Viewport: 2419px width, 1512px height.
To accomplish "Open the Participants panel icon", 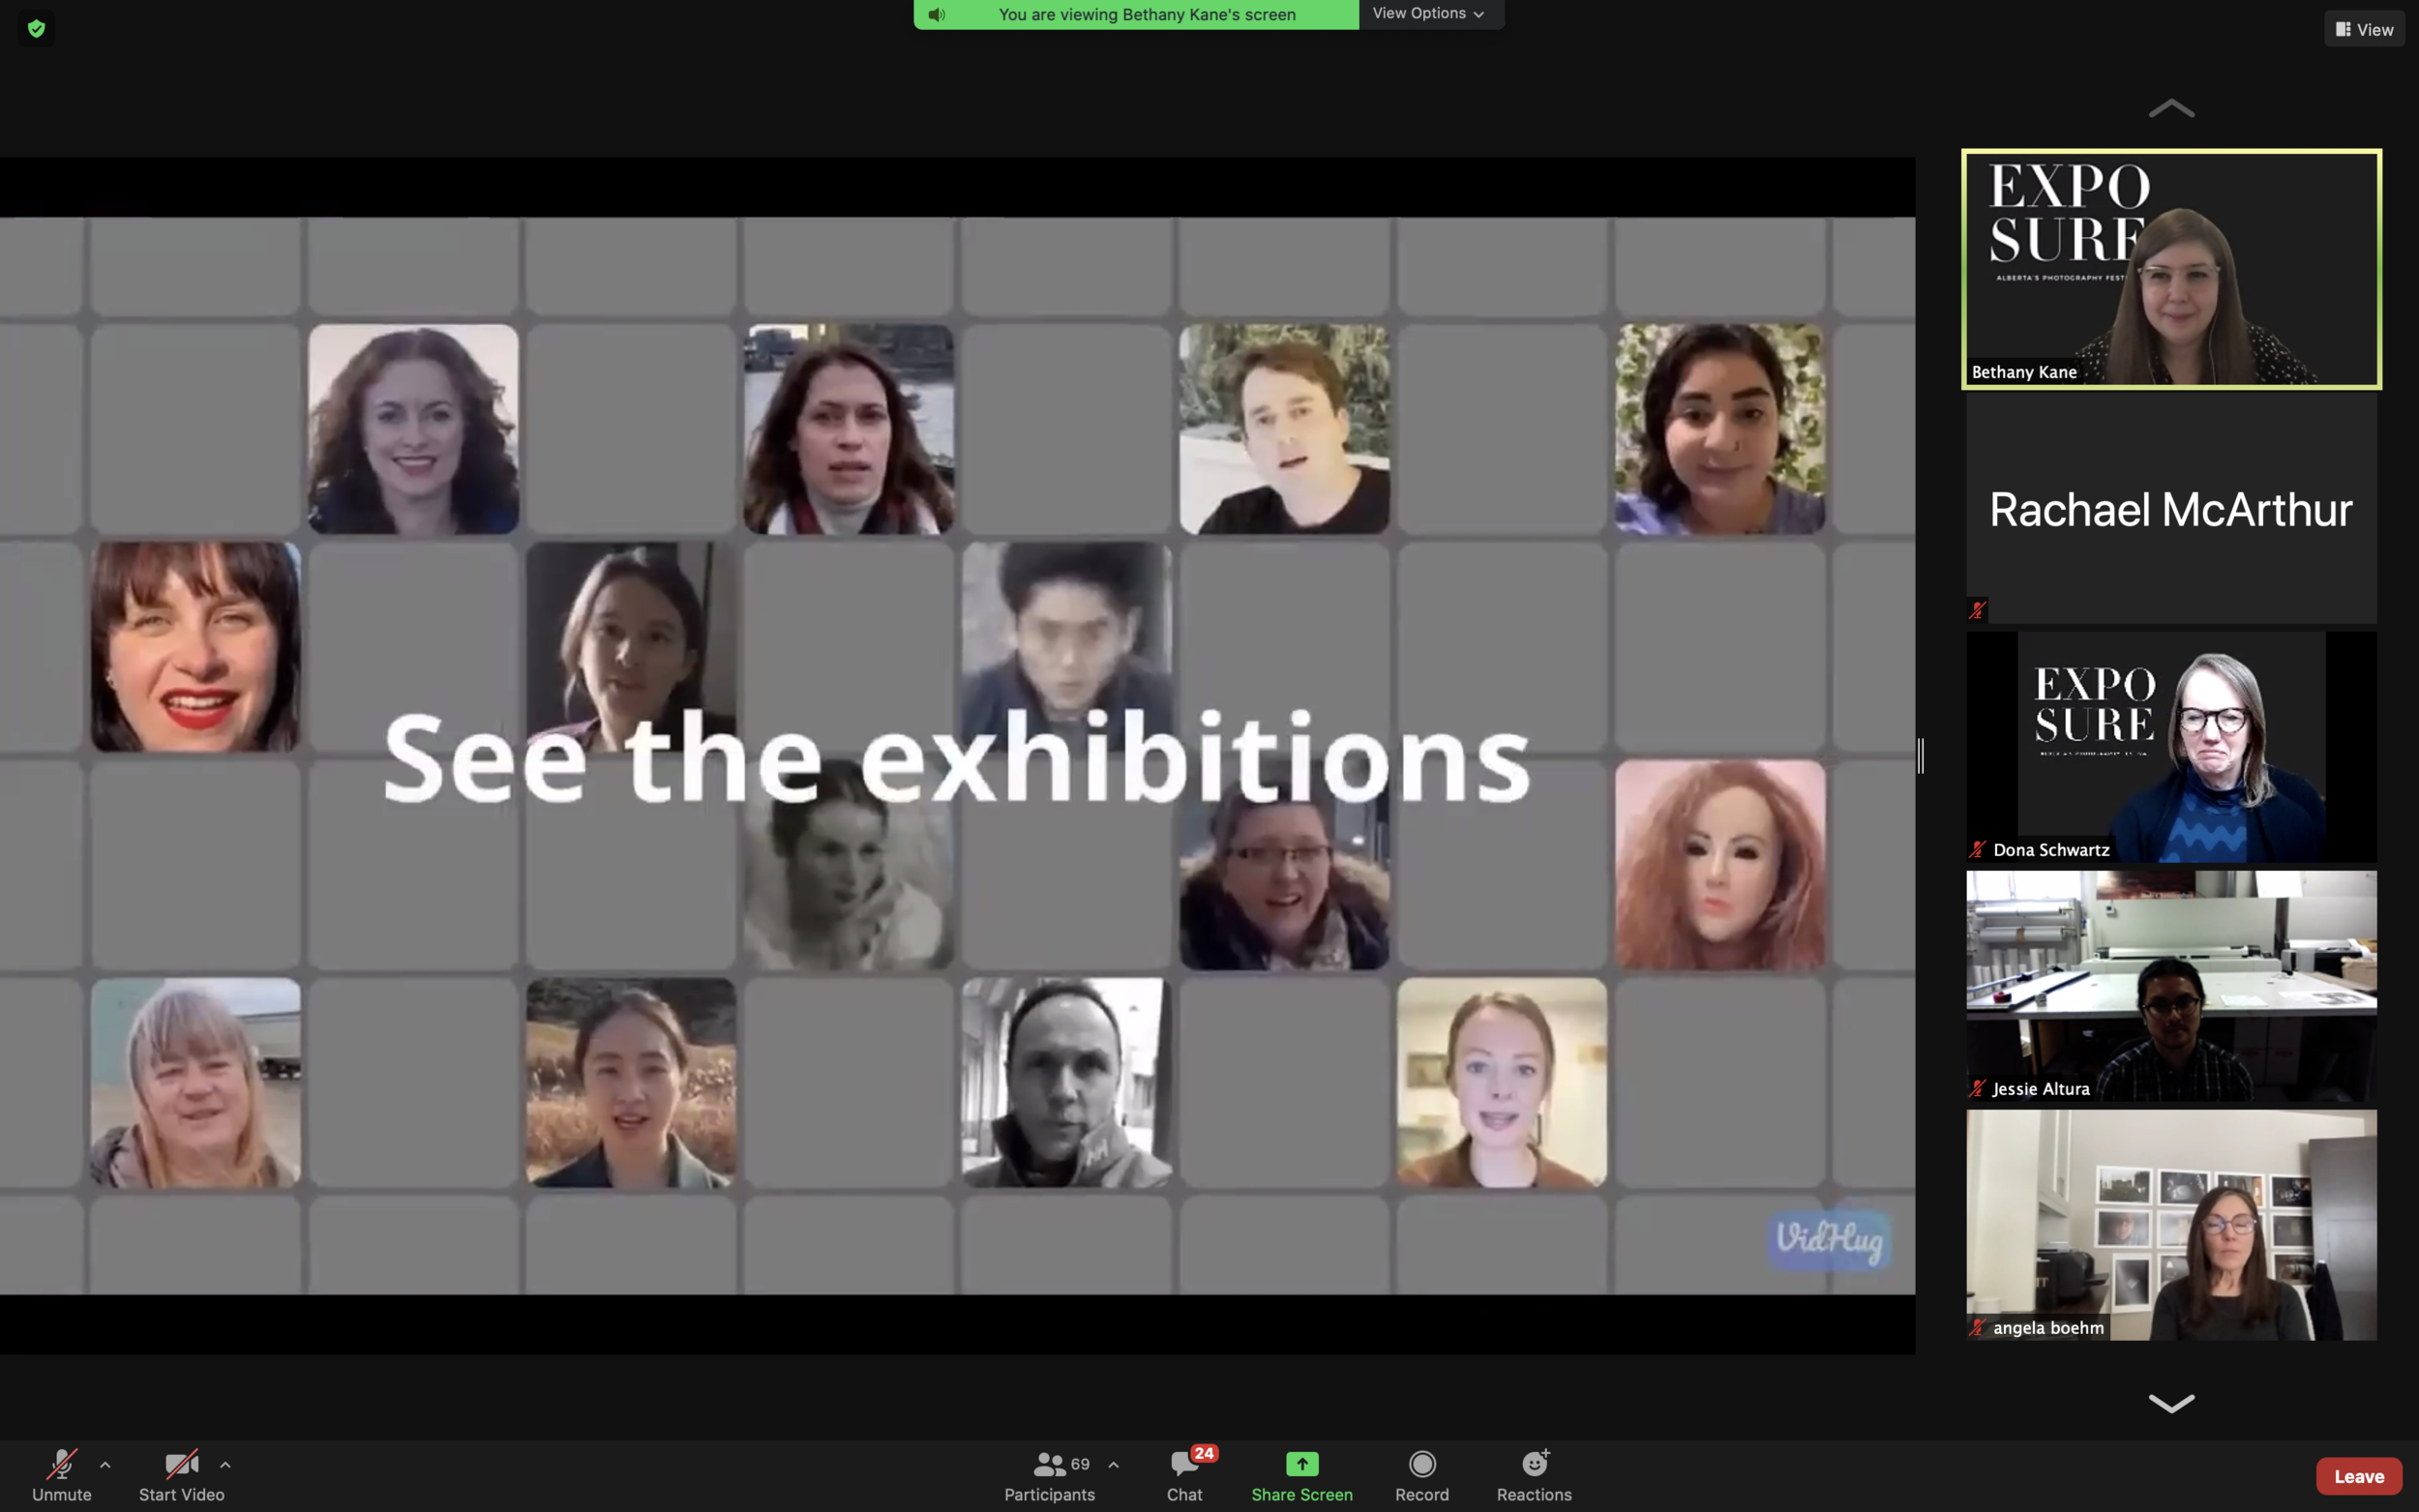I will pos(1048,1464).
